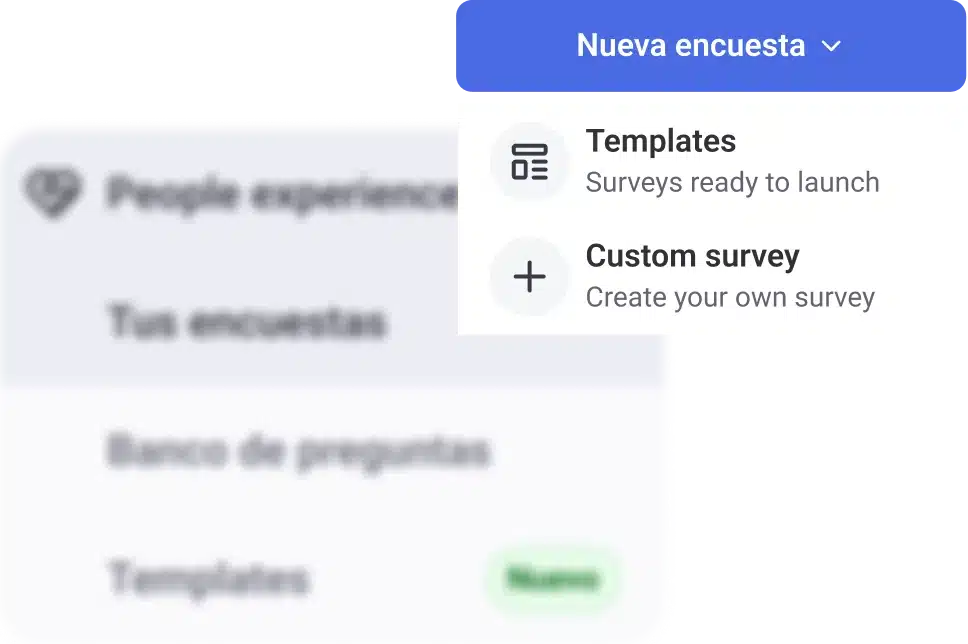Click the green Nuevo badge
The height and width of the screenshot is (644, 968).
(553, 579)
